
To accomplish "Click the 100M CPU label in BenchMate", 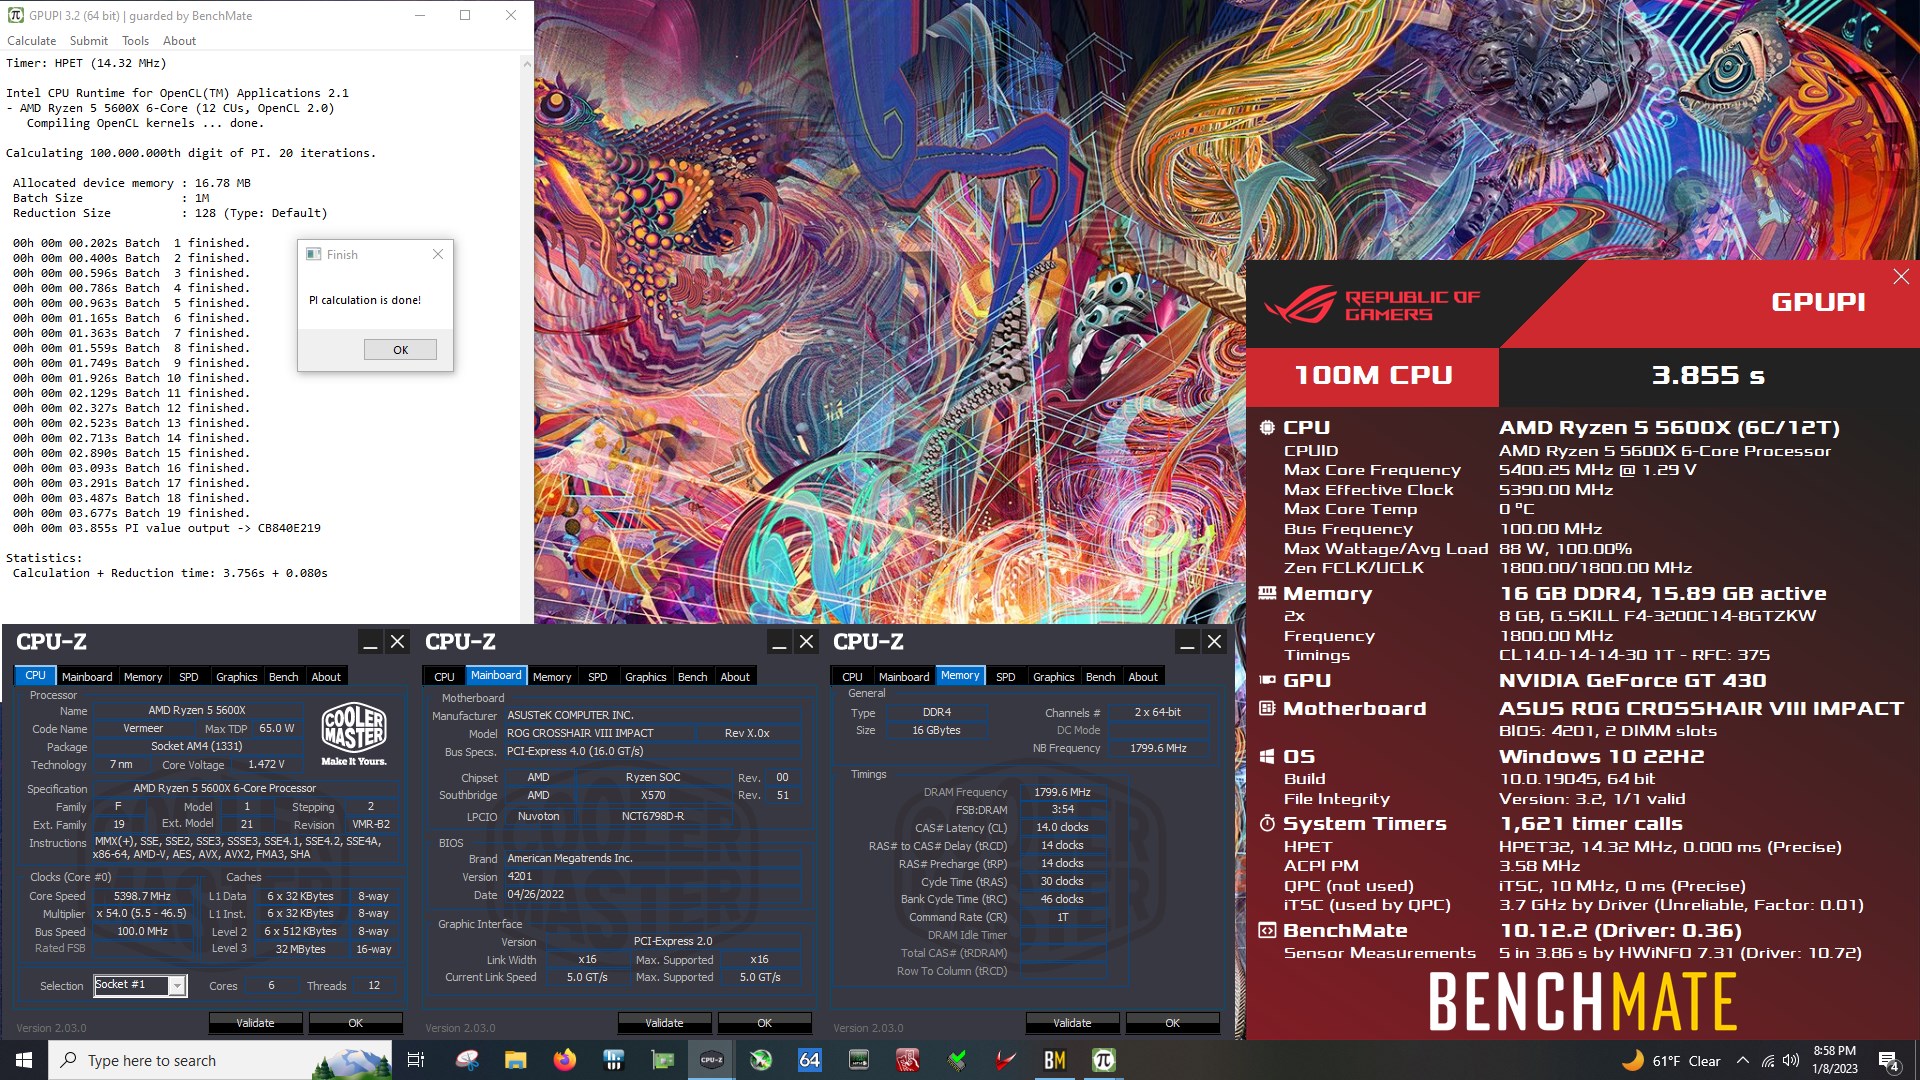I will click(1373, 375).
